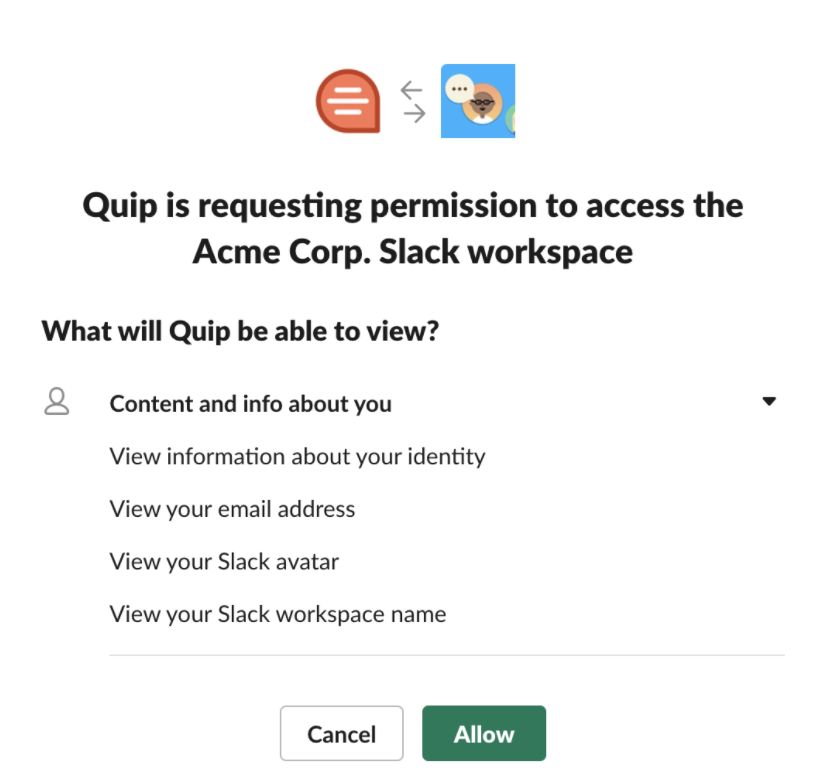814x774 pixels.
Task: Click the right-pointing arrow between the logos
Action: tap(412, 114)
